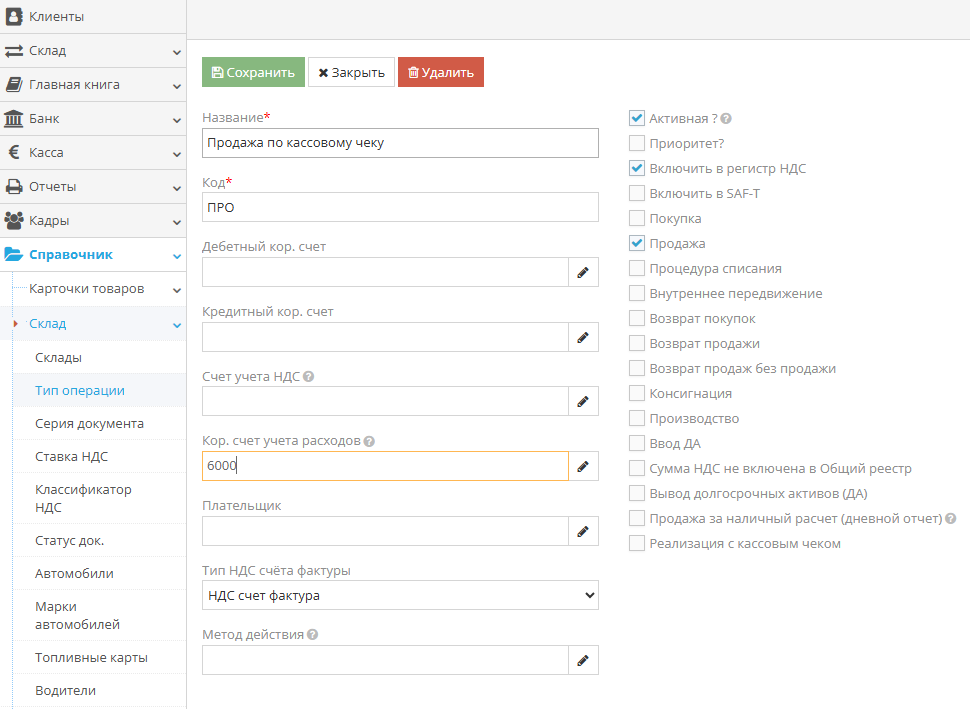Enable the Приоритет checkbox

point(637,143)
